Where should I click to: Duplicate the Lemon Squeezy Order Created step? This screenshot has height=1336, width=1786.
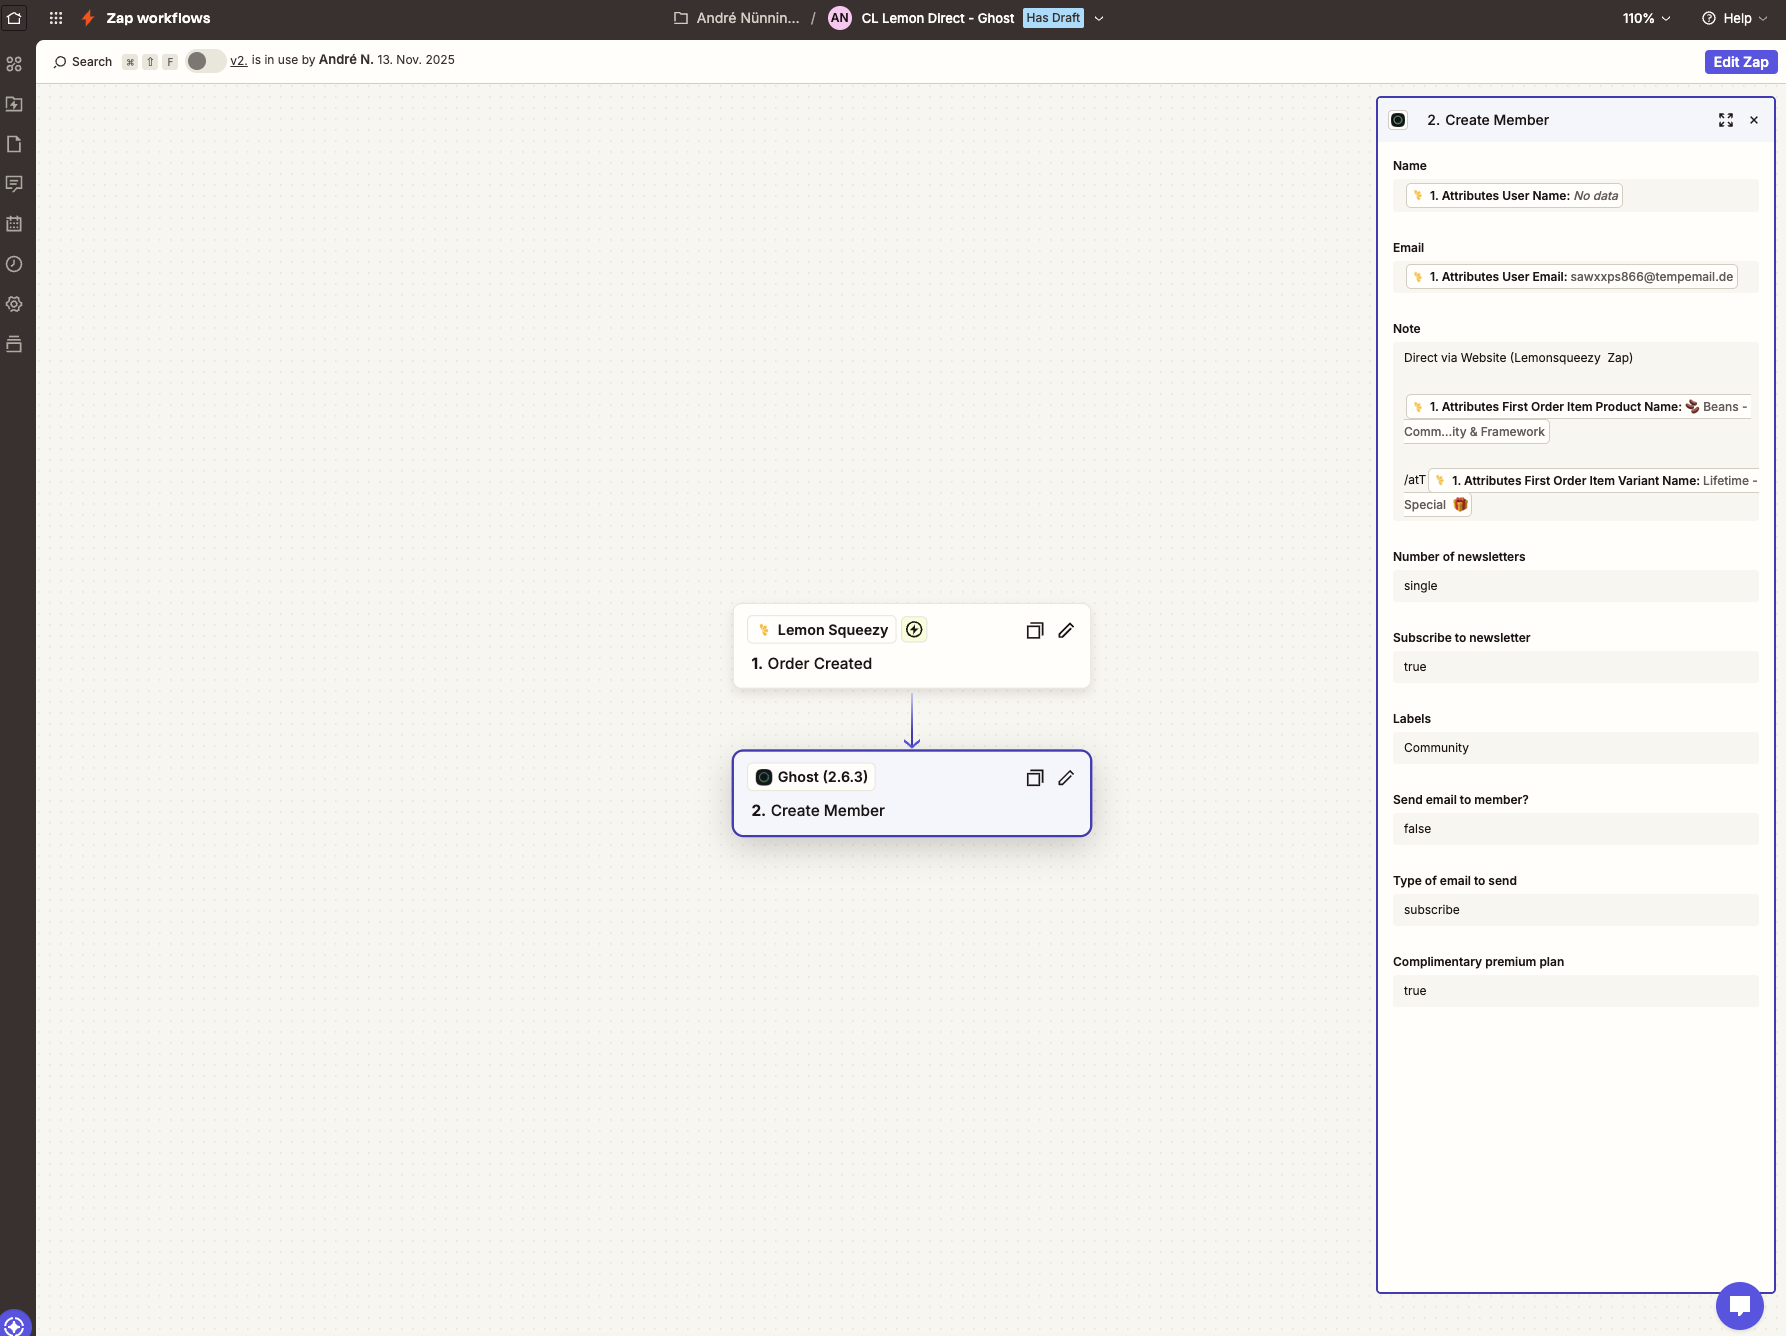pos(1035,630)
